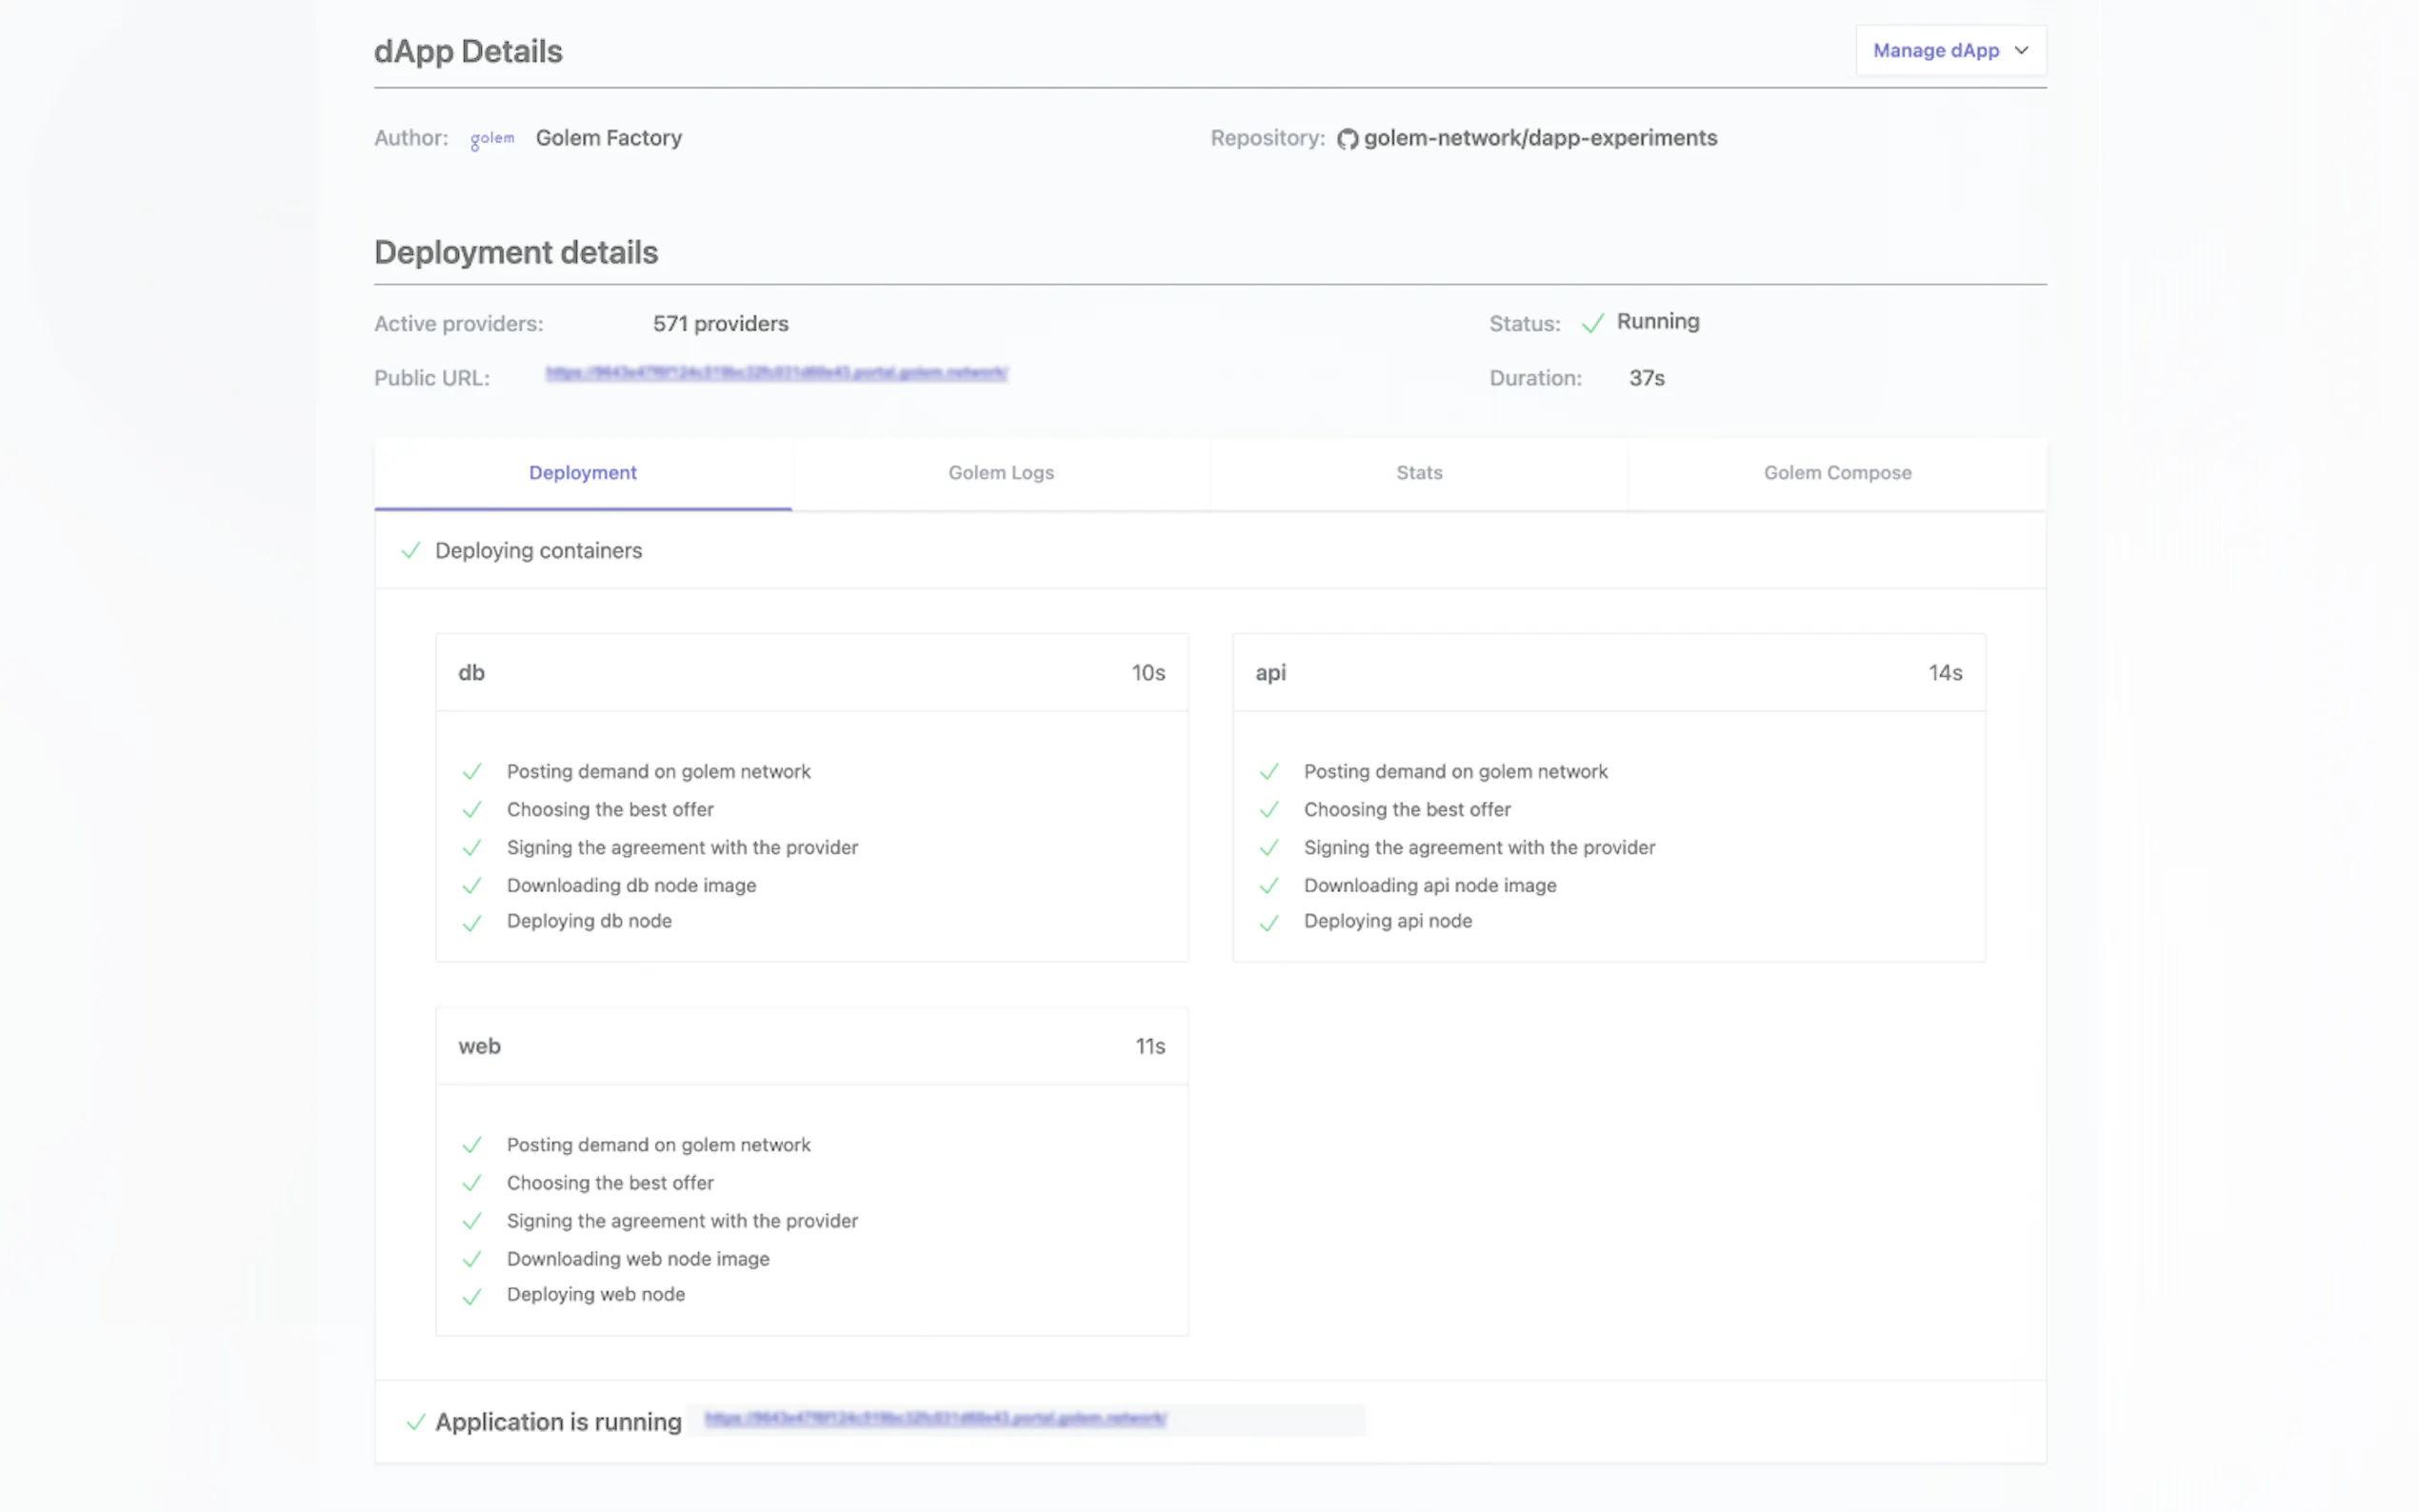
Task: Open the blurred Public URL link
Action: tap(776, 373)
